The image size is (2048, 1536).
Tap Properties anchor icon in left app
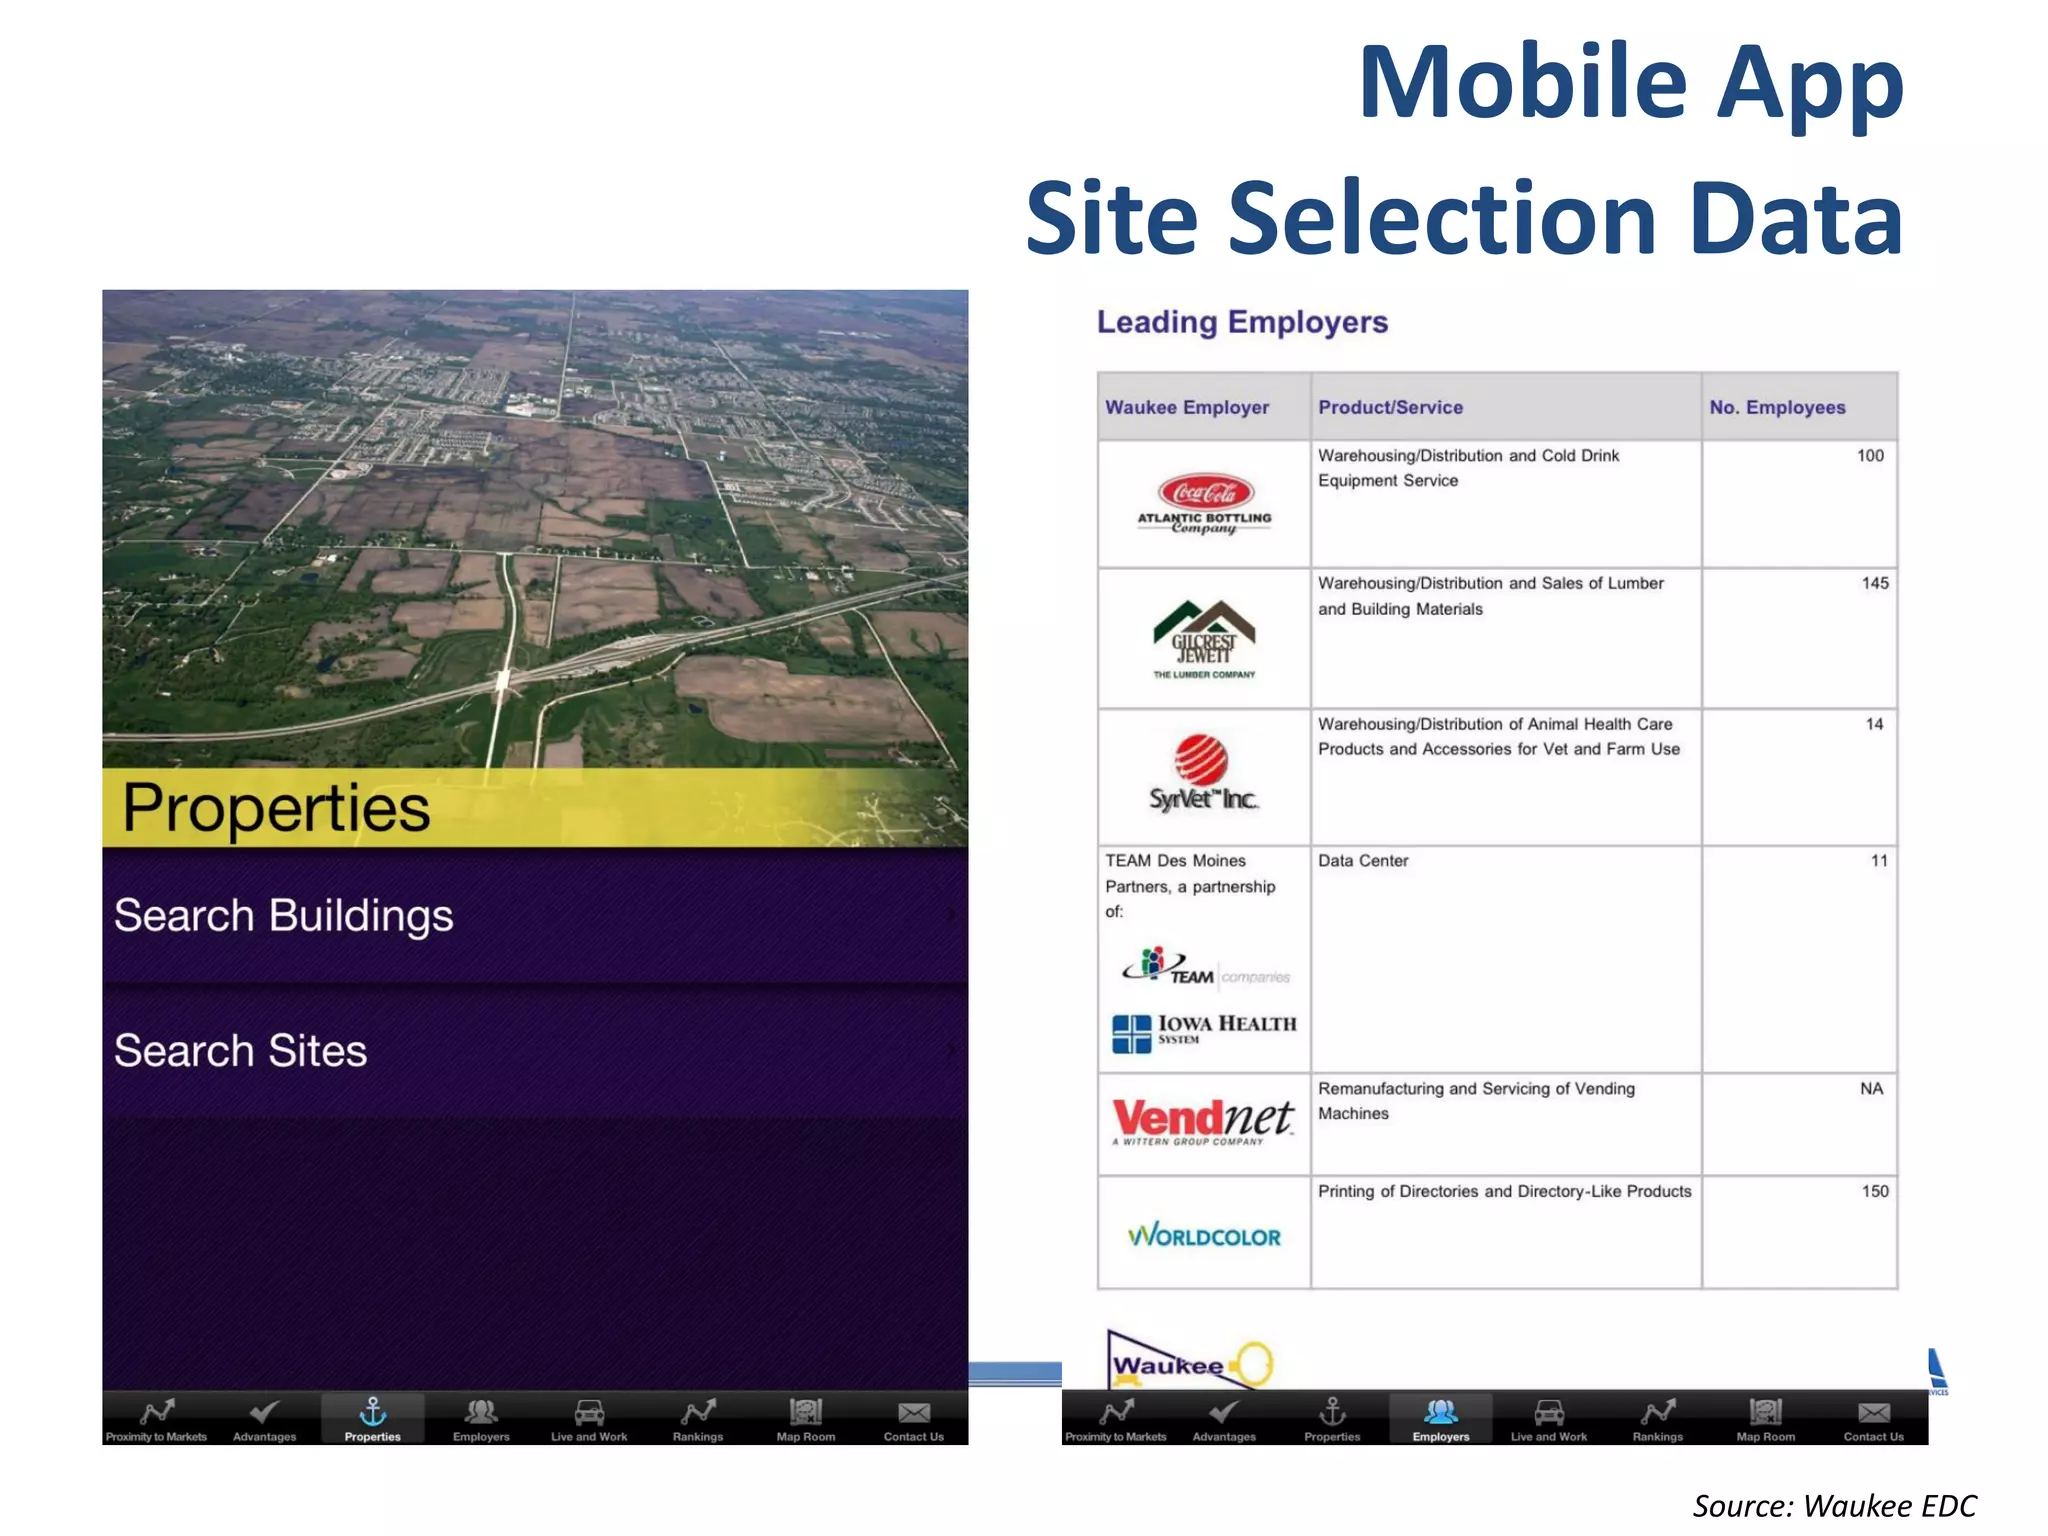click(x=373, y=1412)
